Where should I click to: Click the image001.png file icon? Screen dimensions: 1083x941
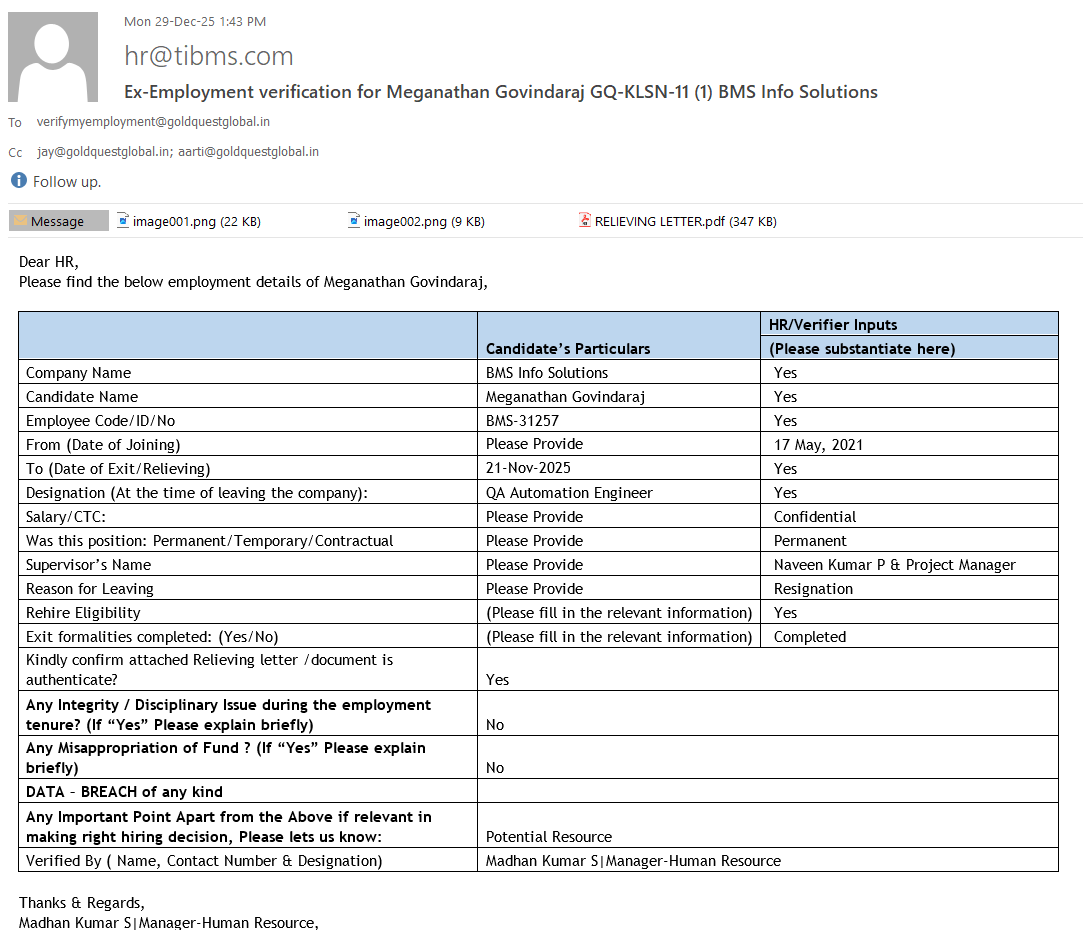123,221
